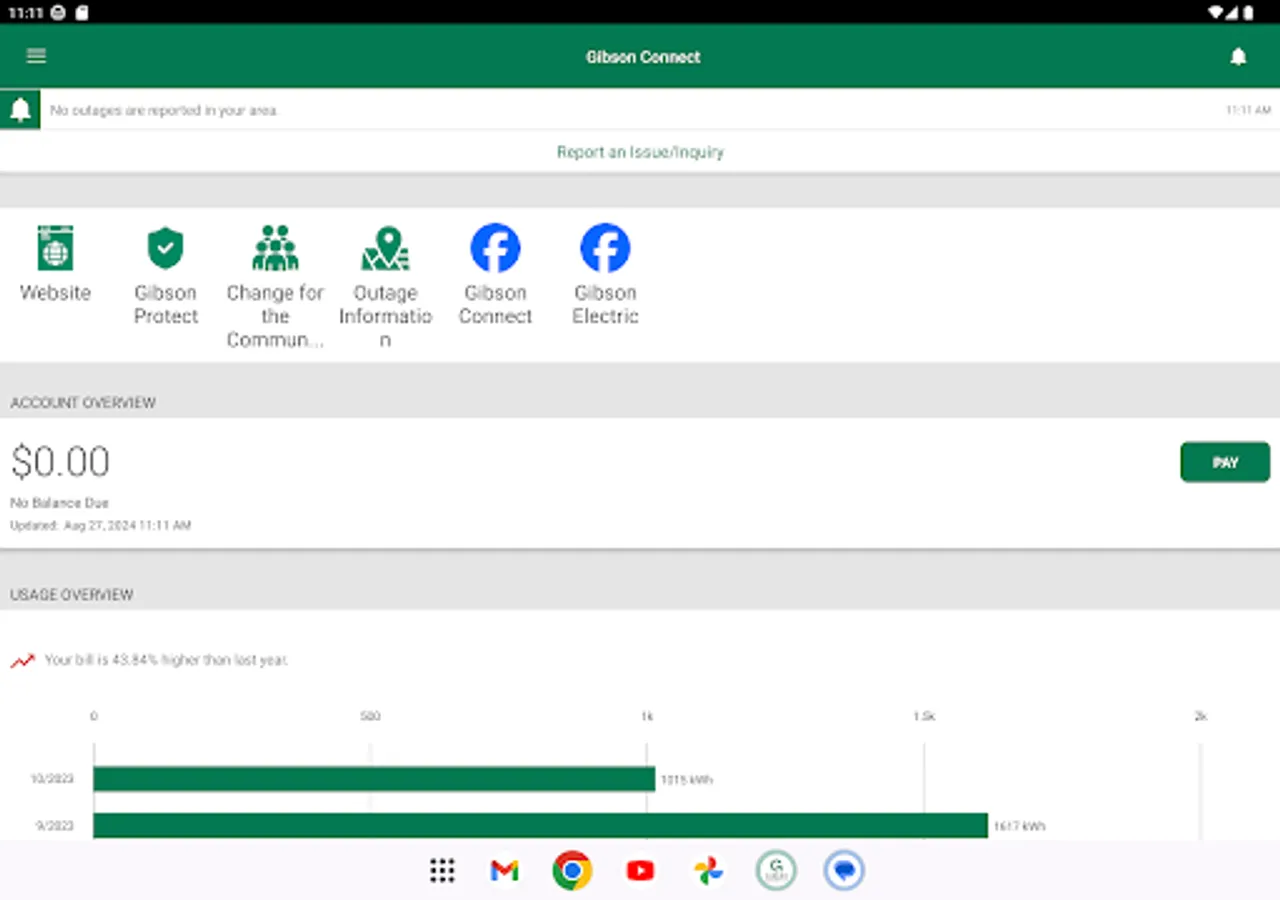Tap the red trending-up bill icon

click(22, 661)
